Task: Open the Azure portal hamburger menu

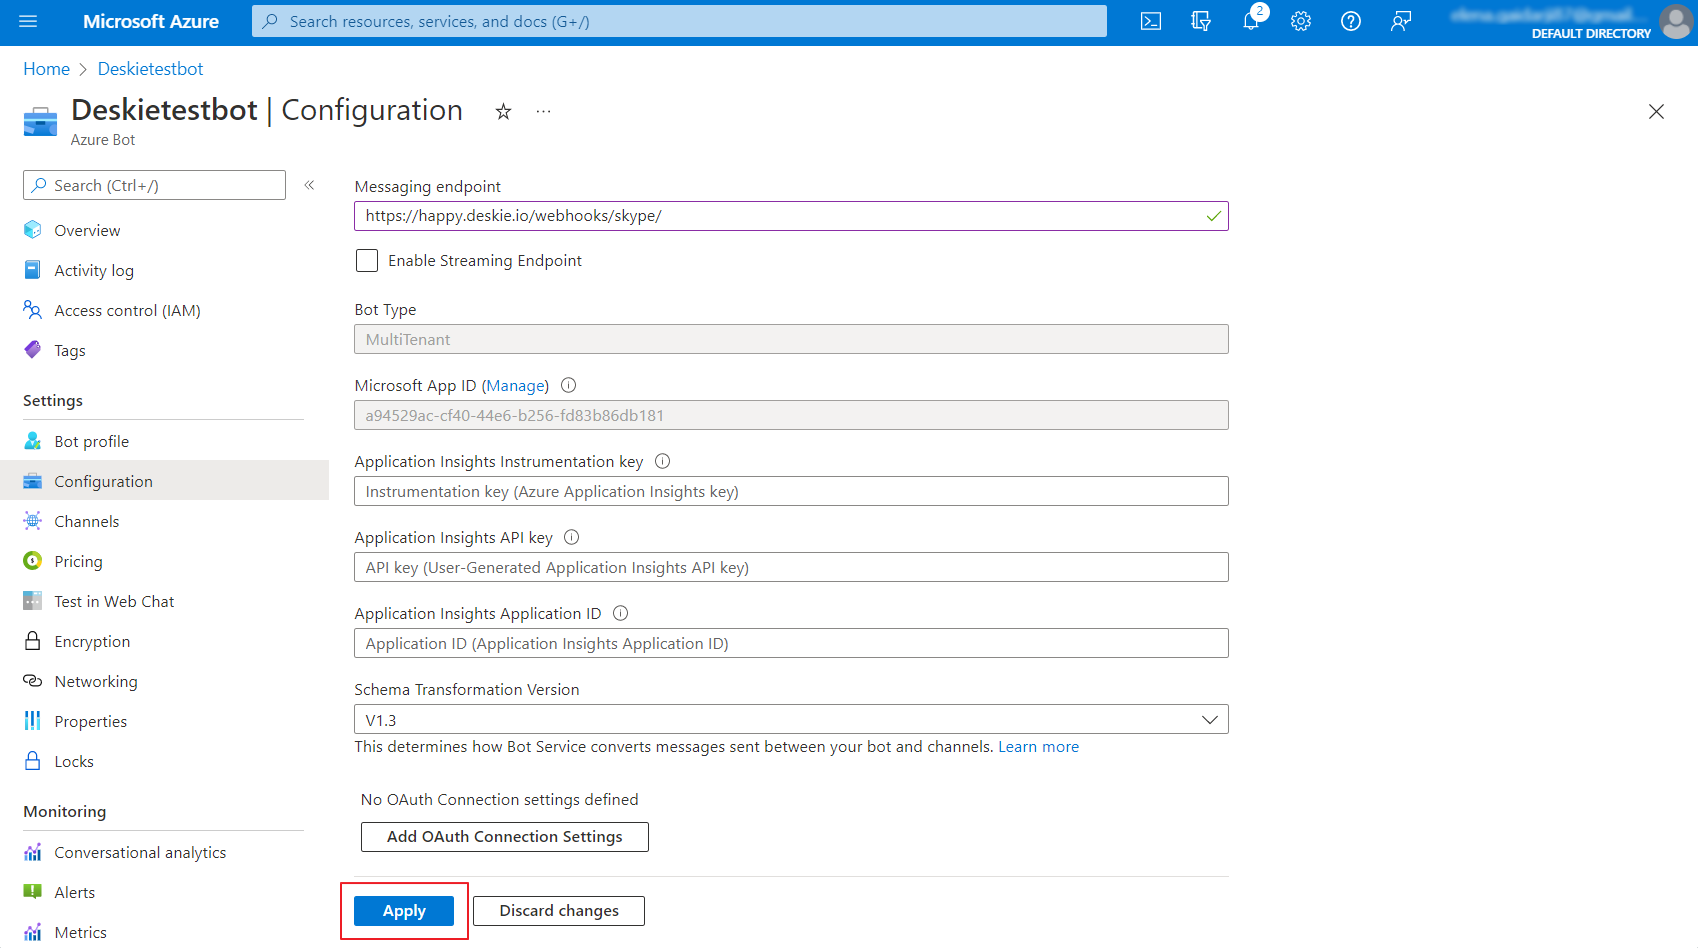Action: [28, 21]
